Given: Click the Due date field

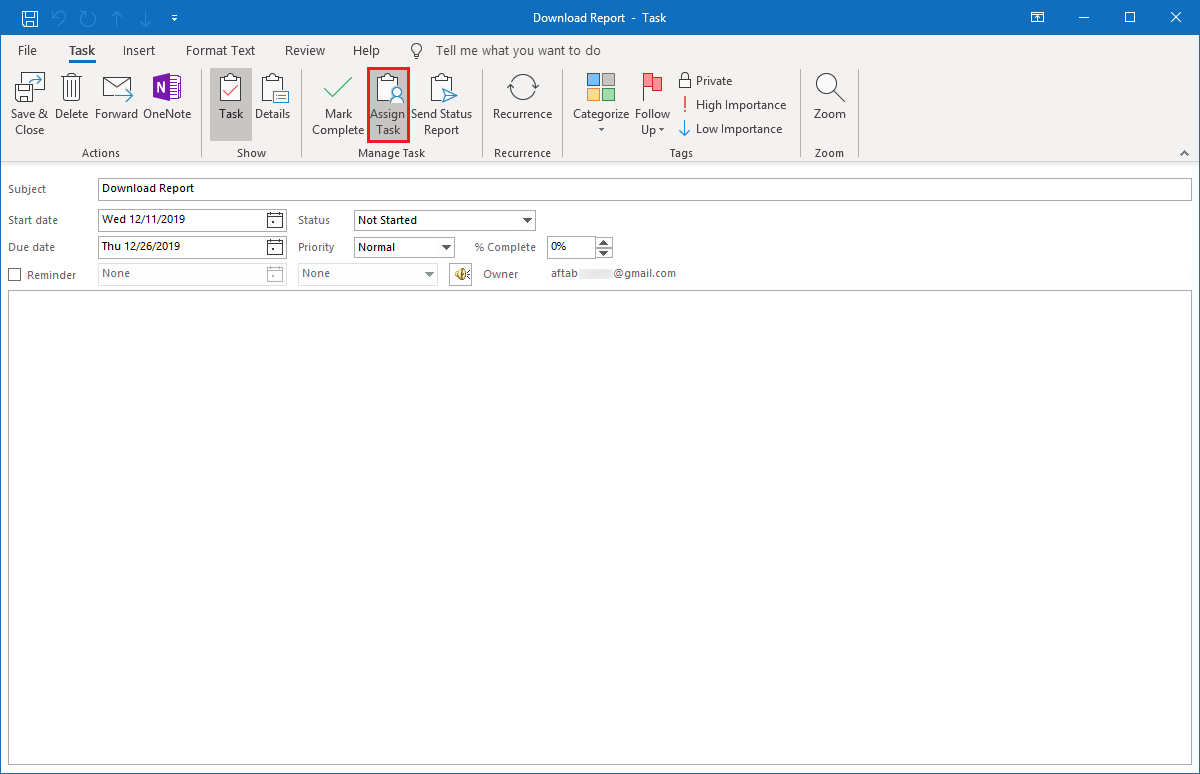Looking at the screenshot, I should pos(181,247).
